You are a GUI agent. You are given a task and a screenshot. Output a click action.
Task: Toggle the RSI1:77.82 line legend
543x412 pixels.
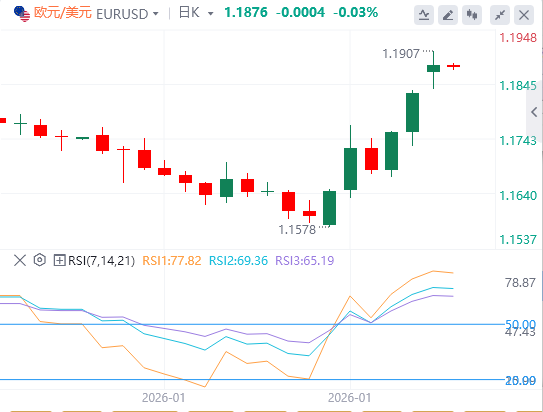(x=172, y=261)
